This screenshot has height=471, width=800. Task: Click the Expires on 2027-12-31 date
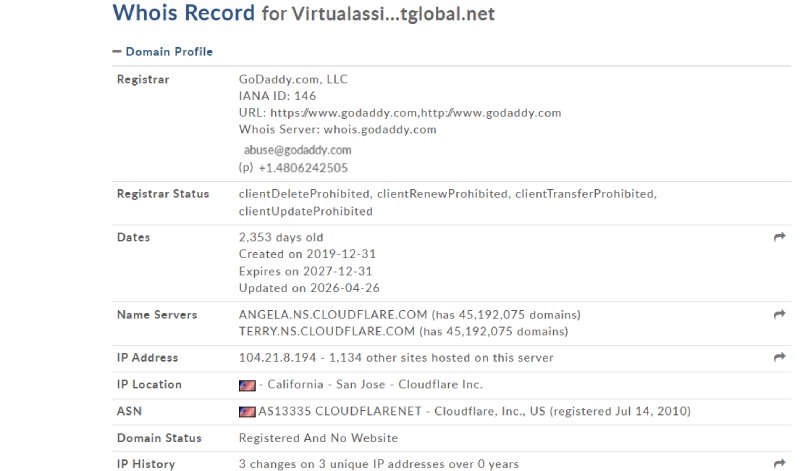pyautogui.click(x=305, y=271)
